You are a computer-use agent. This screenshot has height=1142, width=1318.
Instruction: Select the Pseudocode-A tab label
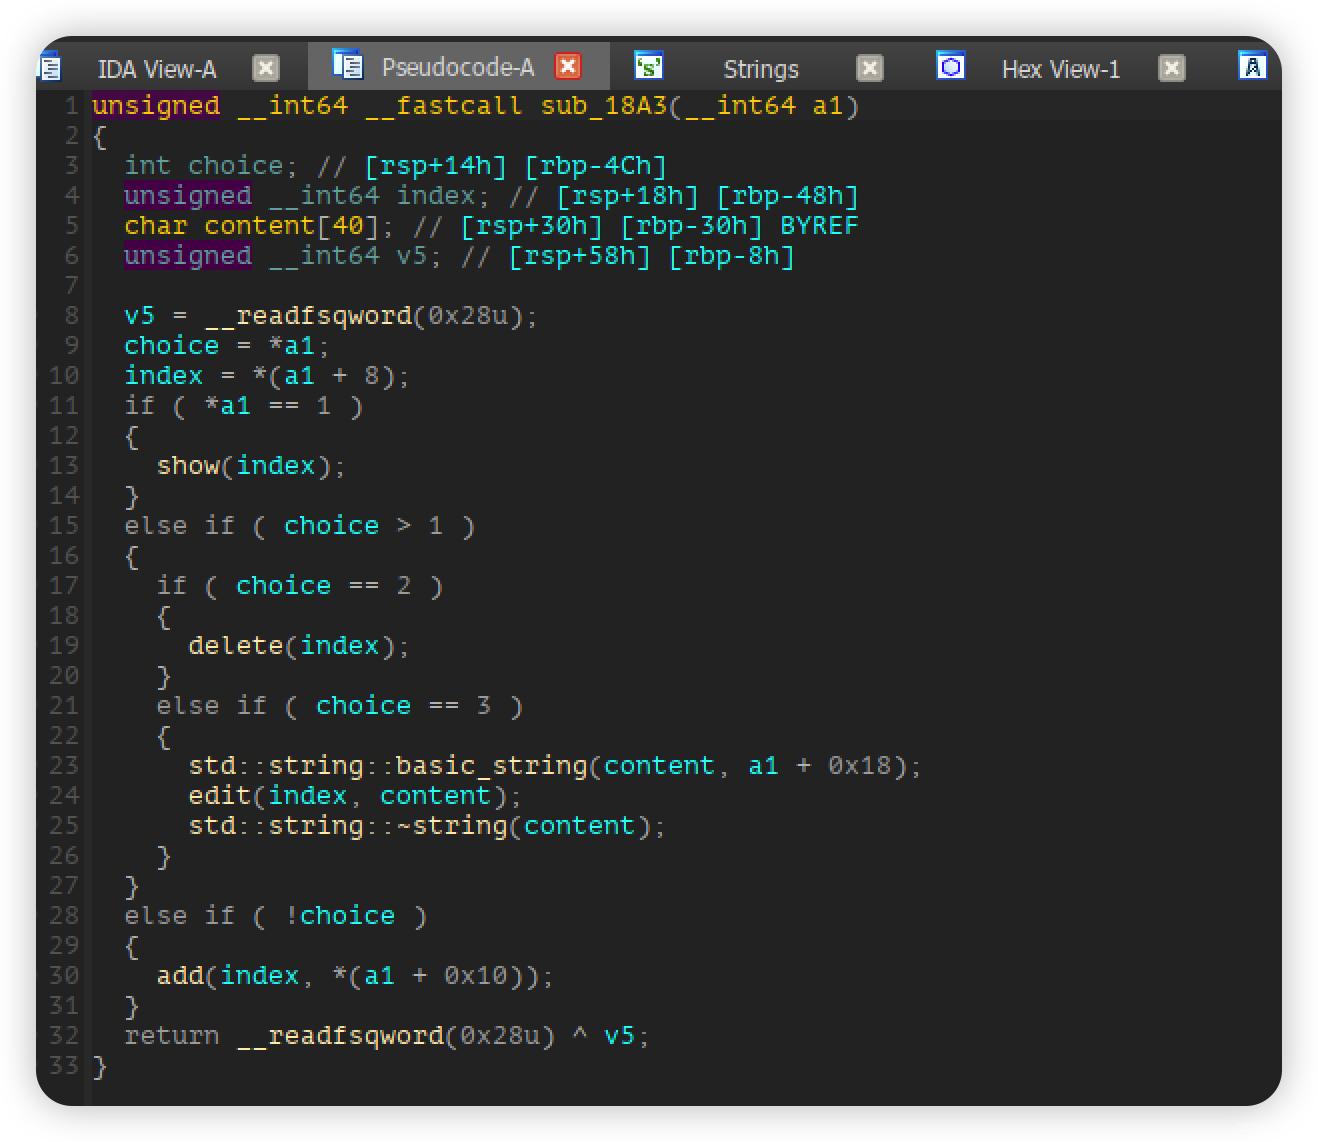pyautogui.click(x=458, y=67)
